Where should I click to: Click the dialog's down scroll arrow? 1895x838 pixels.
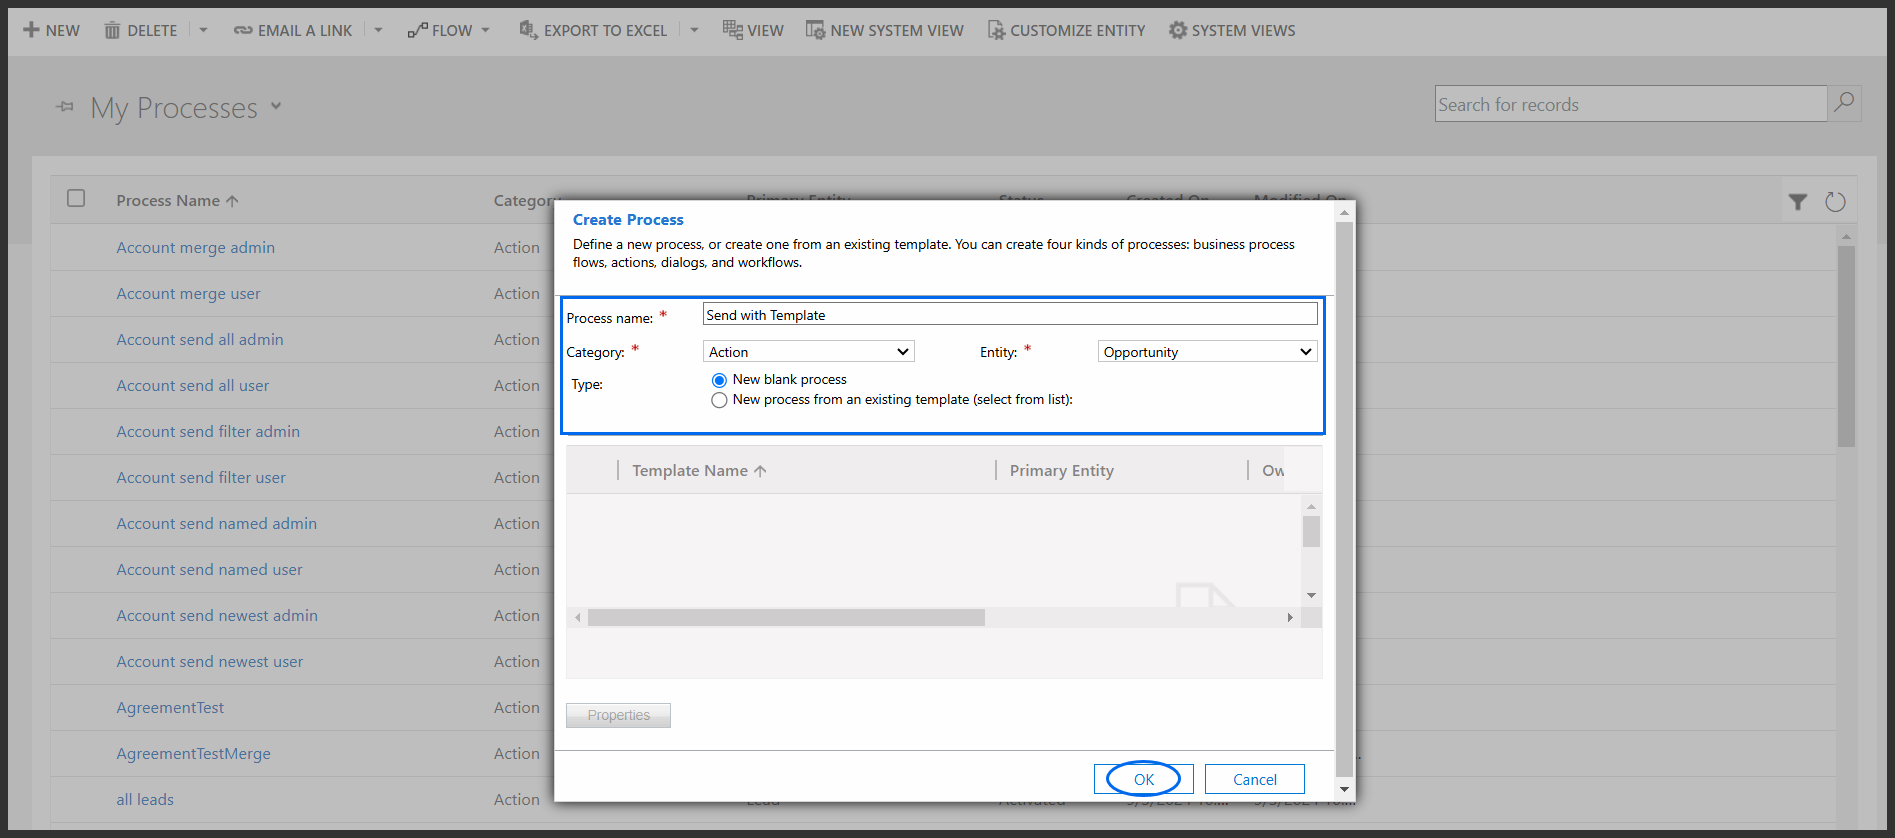(x=1344, y=789)
